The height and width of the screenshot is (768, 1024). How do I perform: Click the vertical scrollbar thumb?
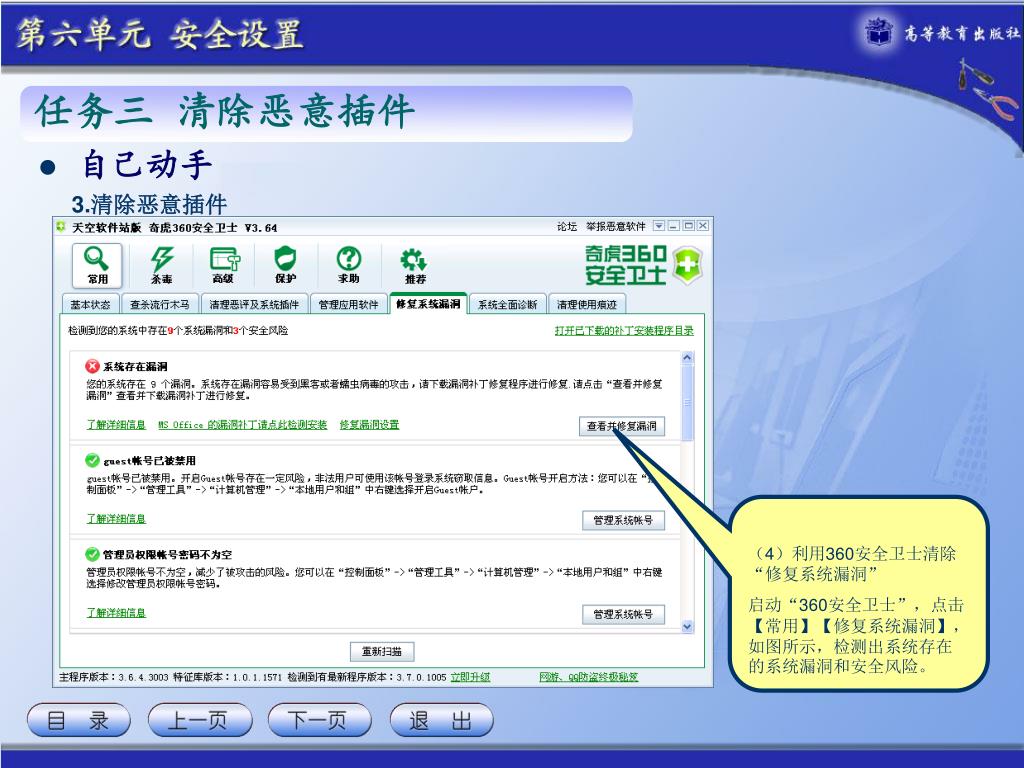[x=687, y=402]
